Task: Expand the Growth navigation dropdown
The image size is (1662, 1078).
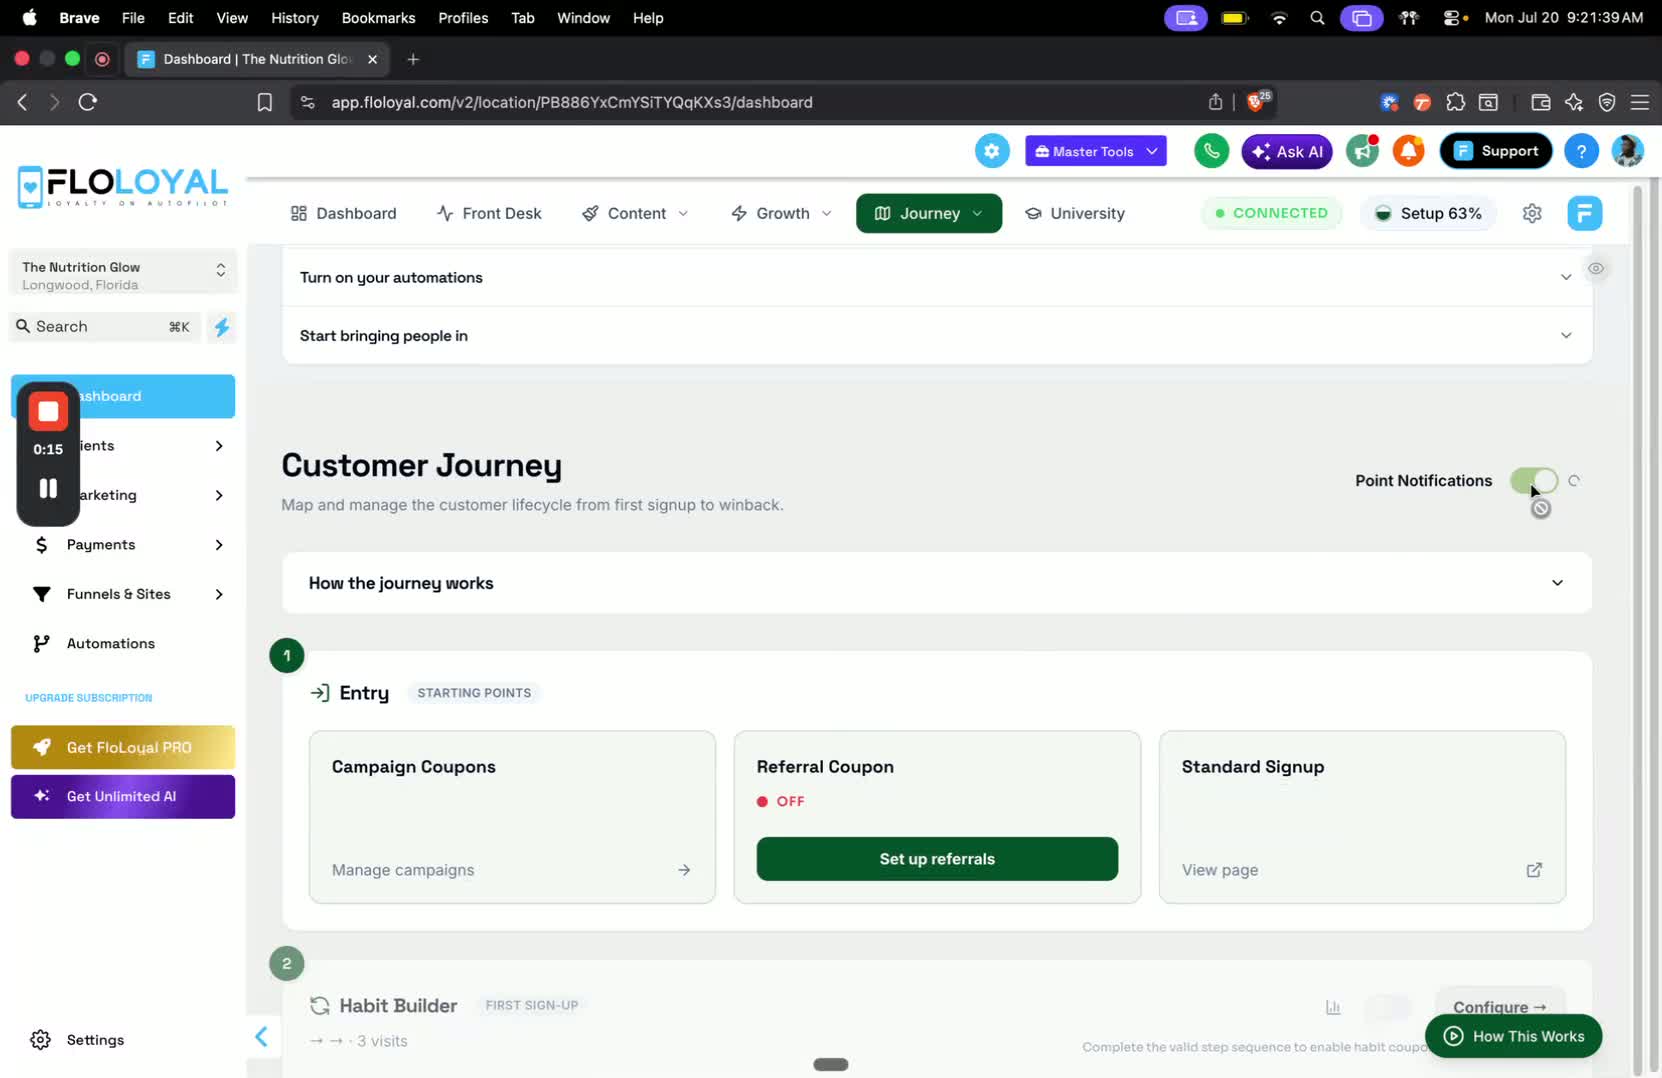Action: [781, 213]
